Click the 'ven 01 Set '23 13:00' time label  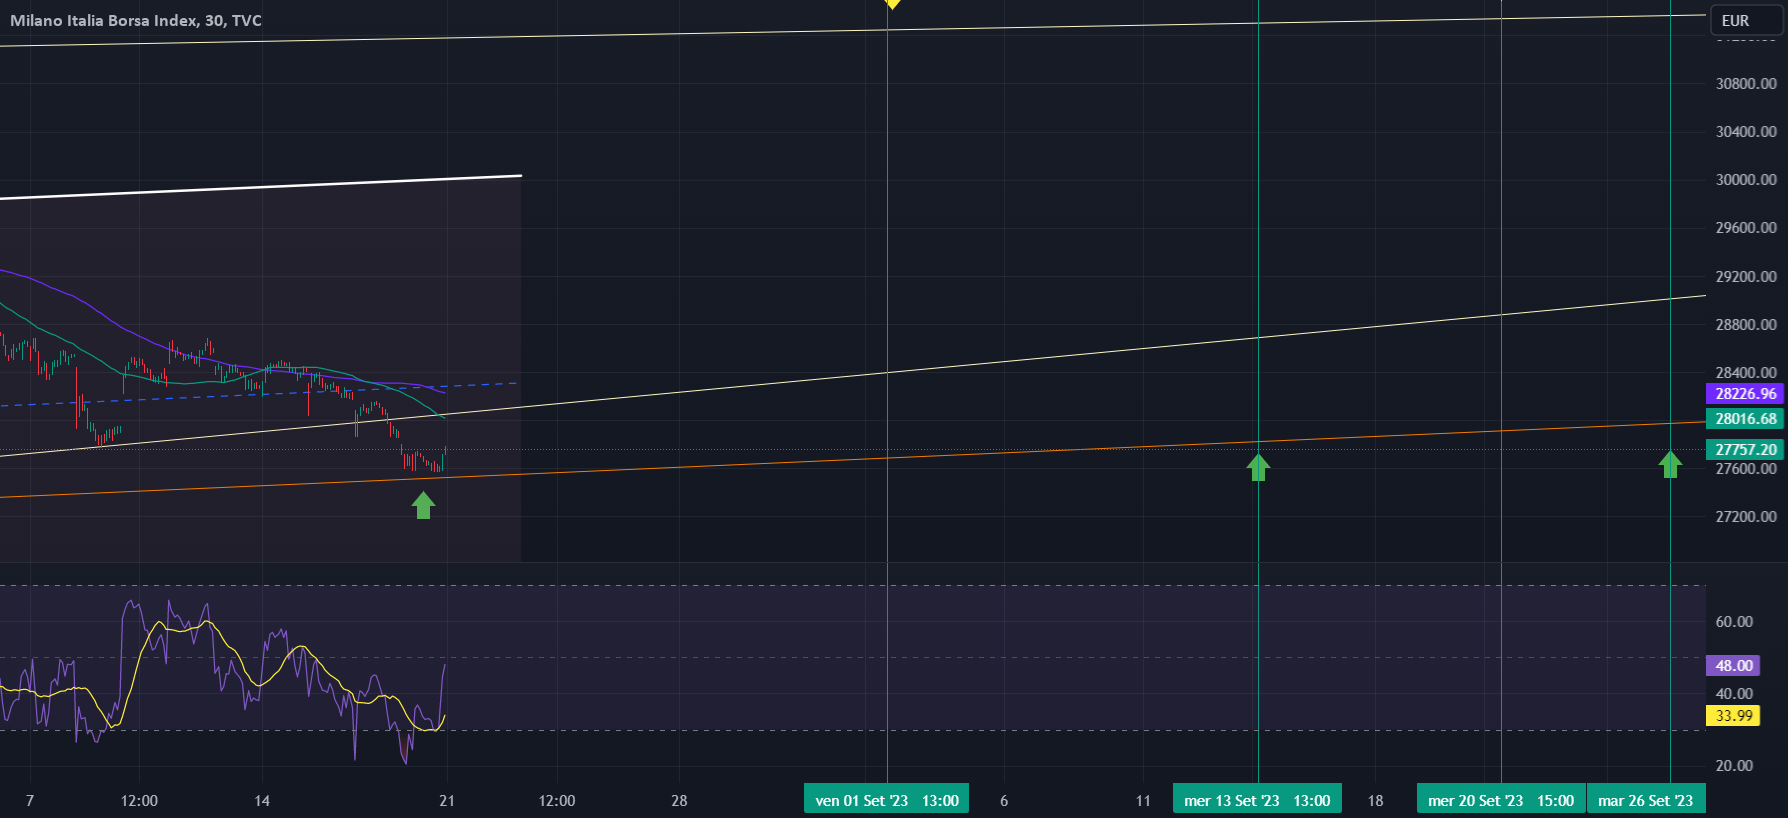click(886, 800)
